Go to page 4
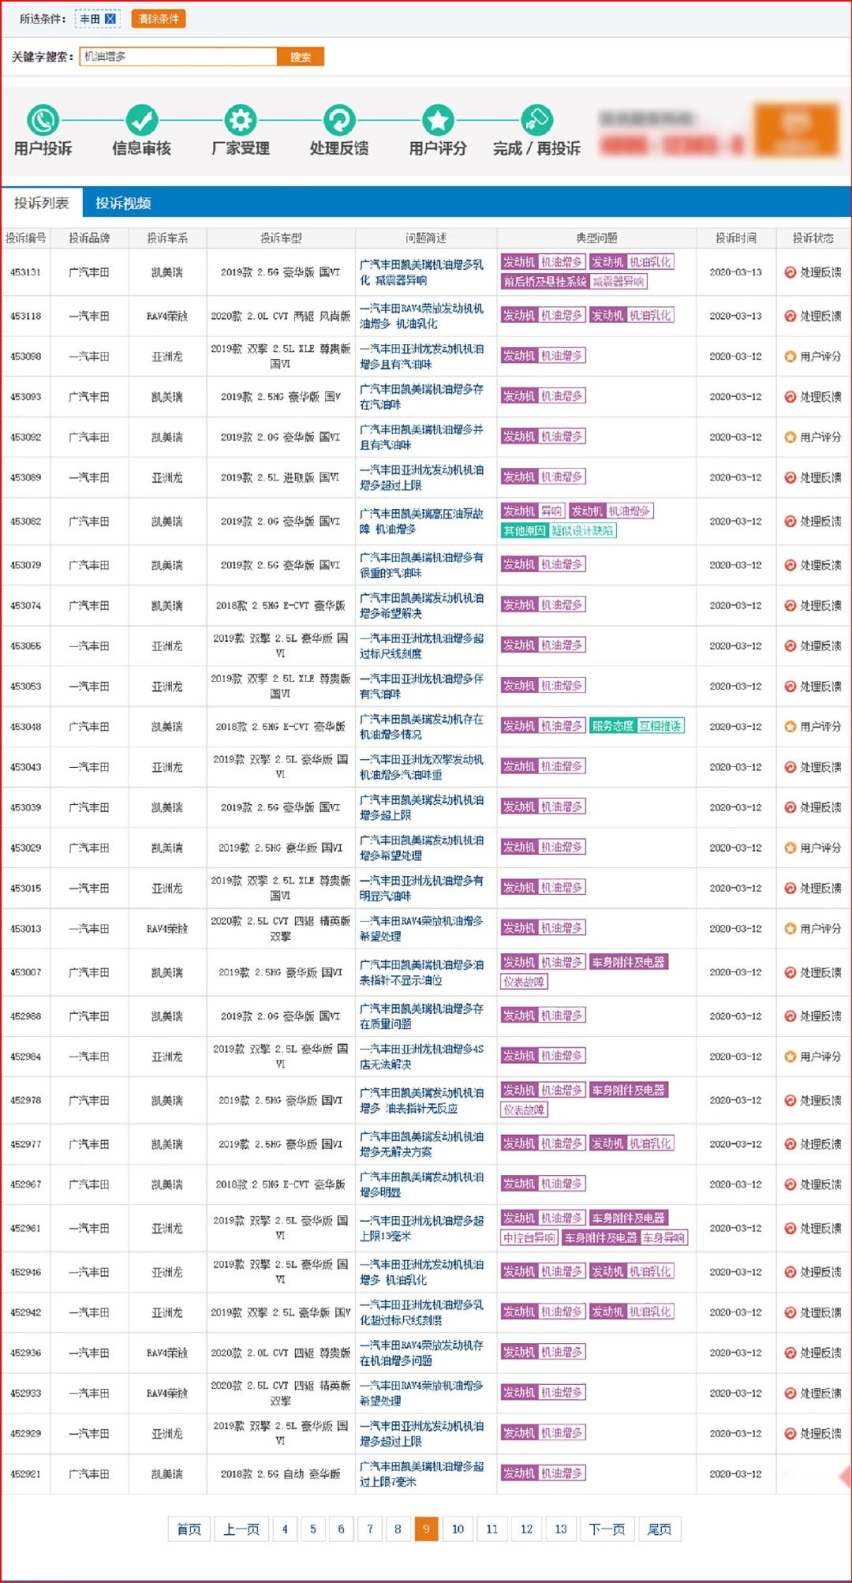This screenshot has height=1583, width=852. 285,1529
